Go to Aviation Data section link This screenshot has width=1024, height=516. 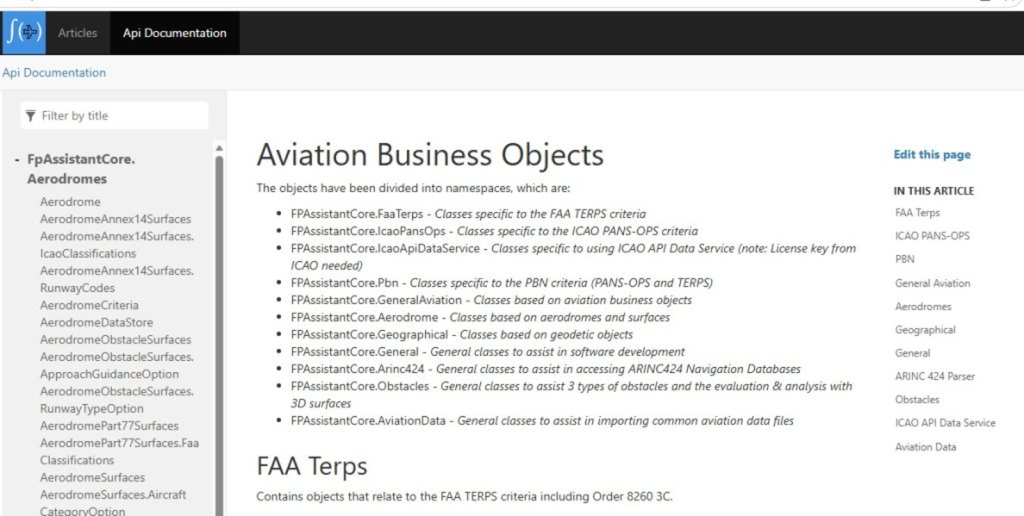[925, 447]
